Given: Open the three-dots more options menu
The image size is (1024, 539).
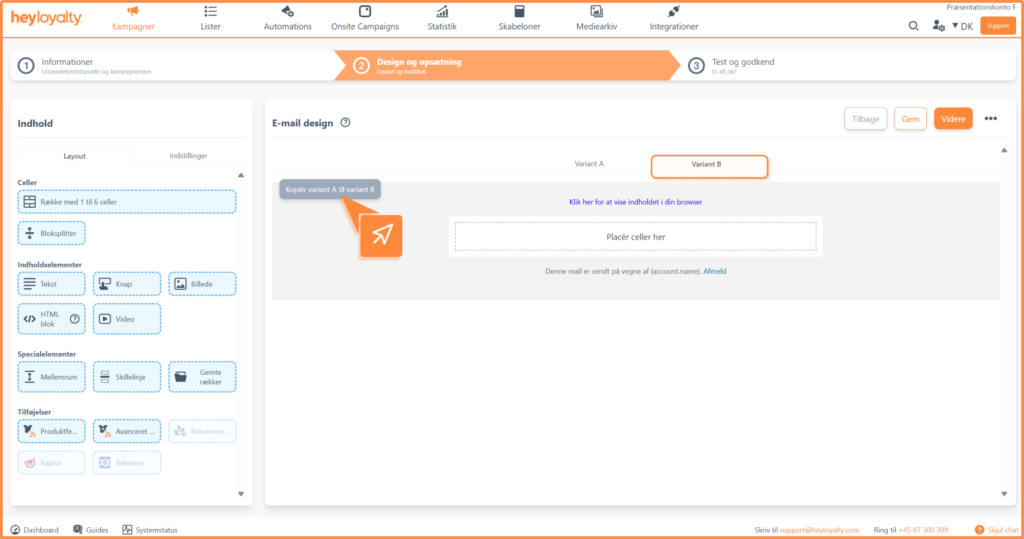Looking at the screenshot, I should (991, 119).
